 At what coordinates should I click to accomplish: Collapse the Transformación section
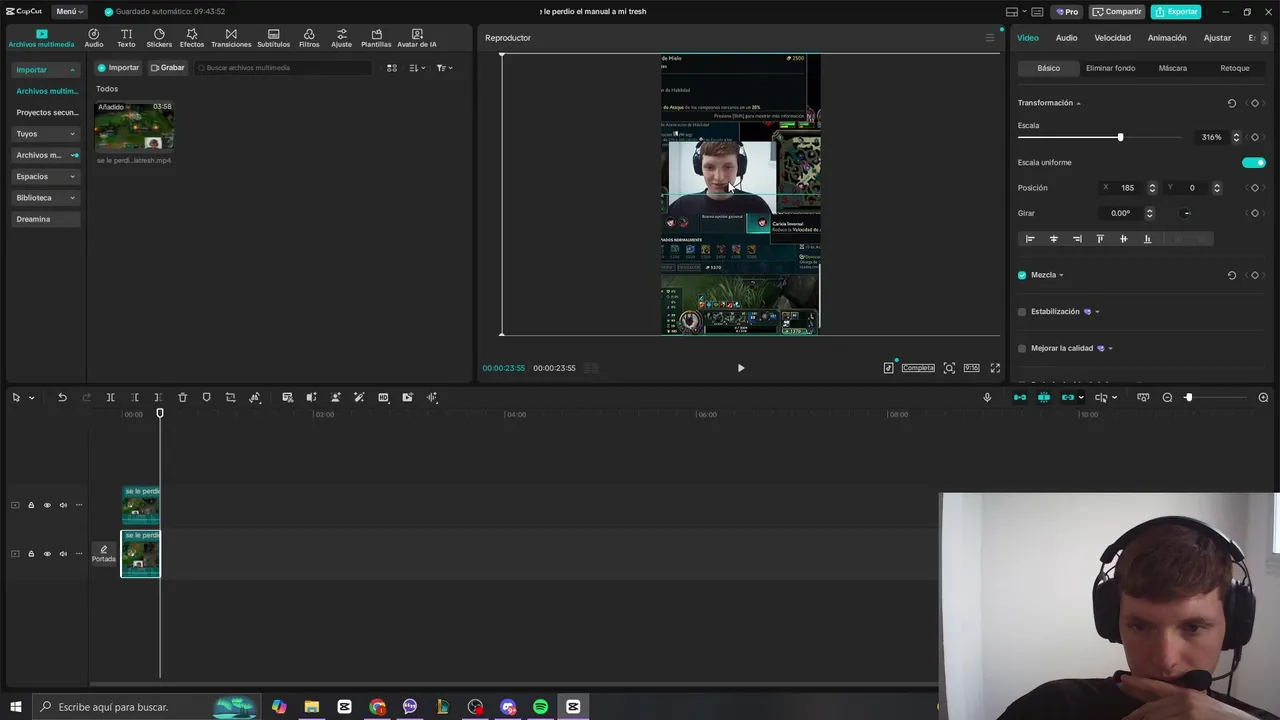point(1078,103)
